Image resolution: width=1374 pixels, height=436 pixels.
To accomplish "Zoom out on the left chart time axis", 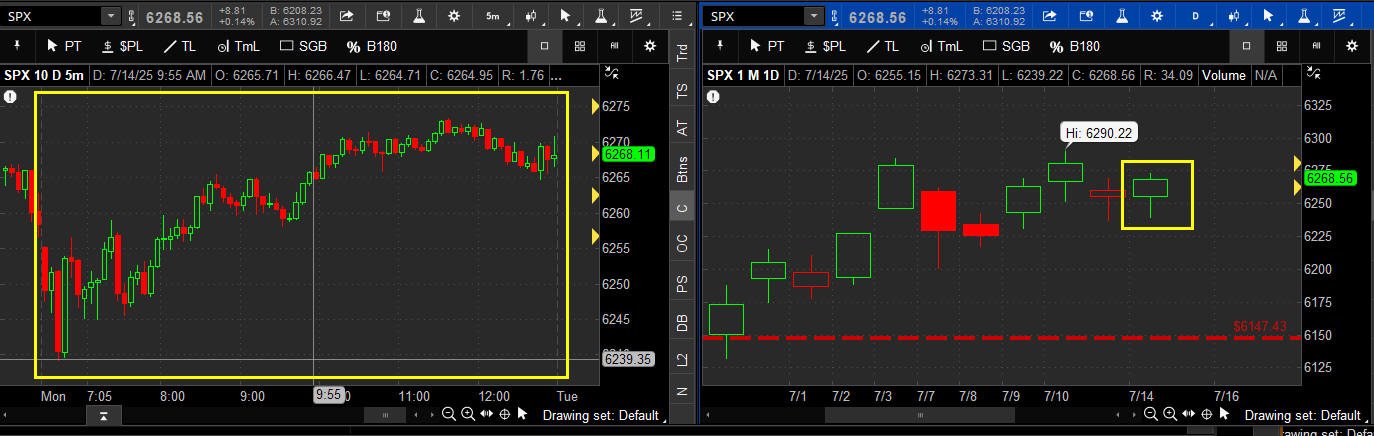I will tap(450, 415).
